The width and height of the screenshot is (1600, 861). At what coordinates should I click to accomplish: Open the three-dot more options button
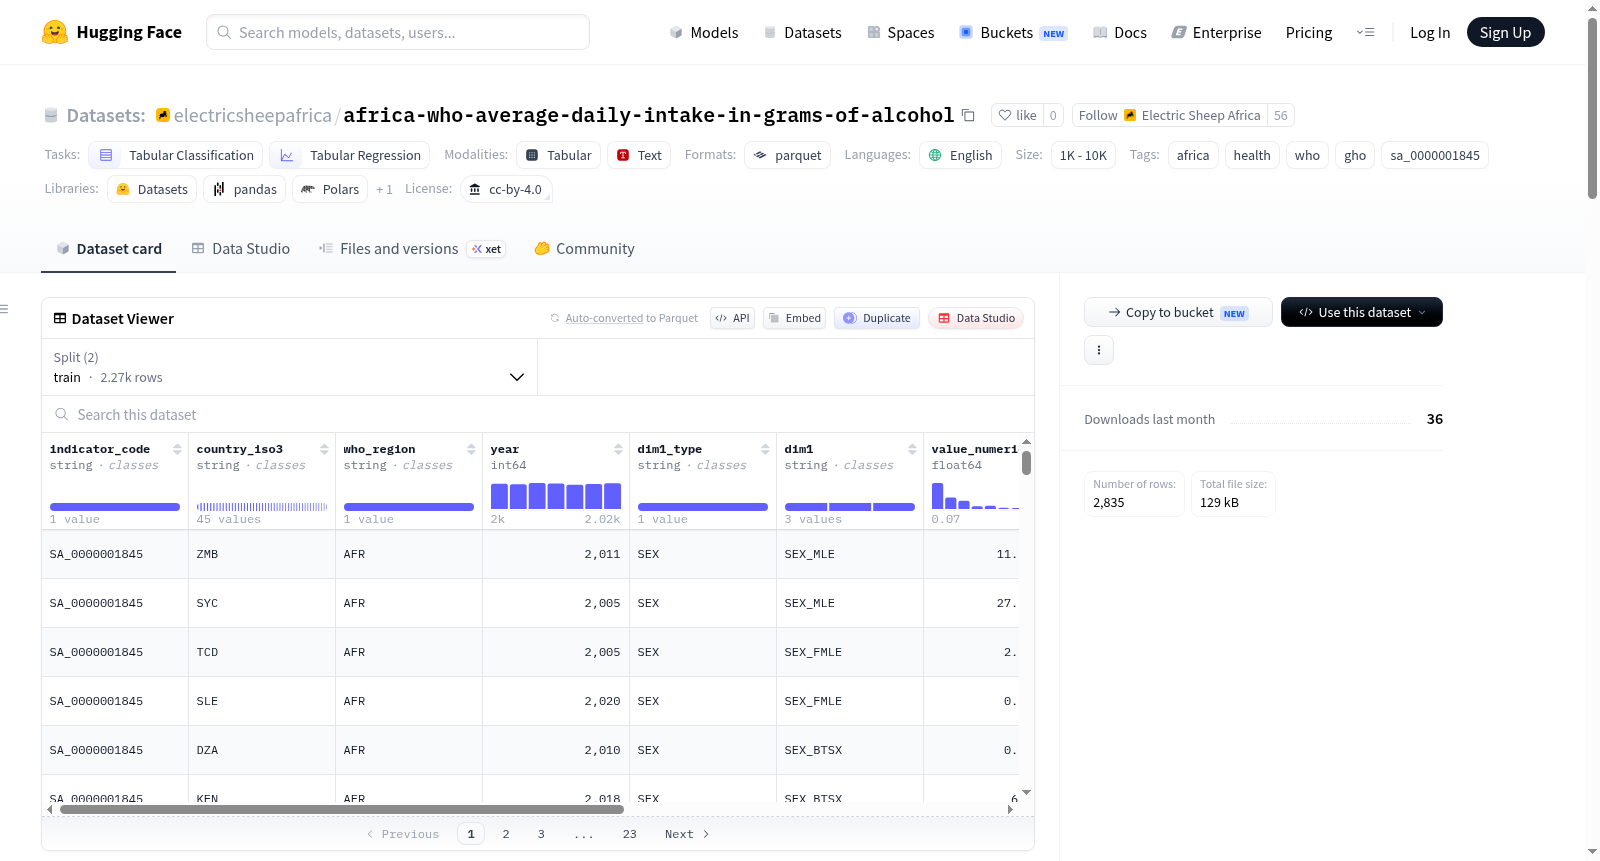tap(1099, 350)
